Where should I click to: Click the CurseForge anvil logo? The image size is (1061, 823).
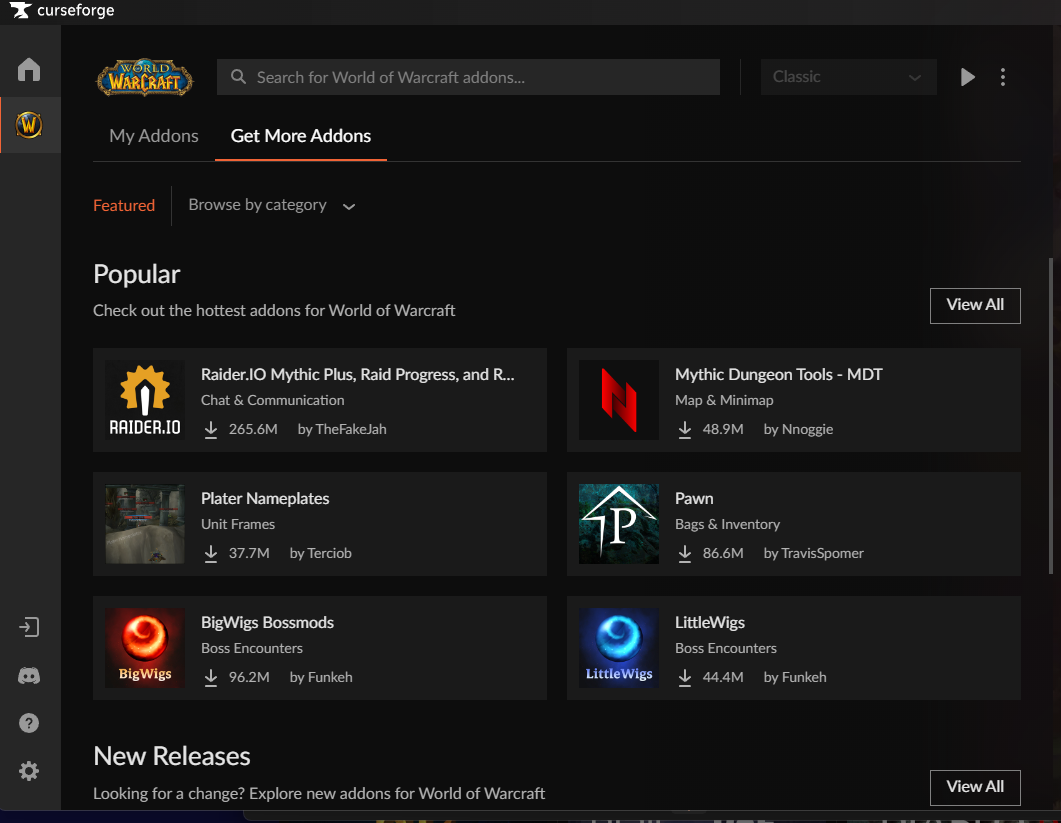tap(20, 10)
